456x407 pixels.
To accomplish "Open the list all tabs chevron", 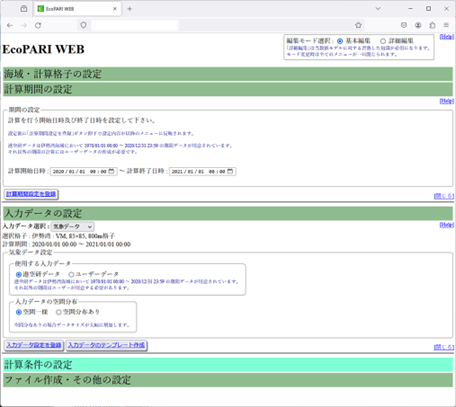I will coord(378,9).
